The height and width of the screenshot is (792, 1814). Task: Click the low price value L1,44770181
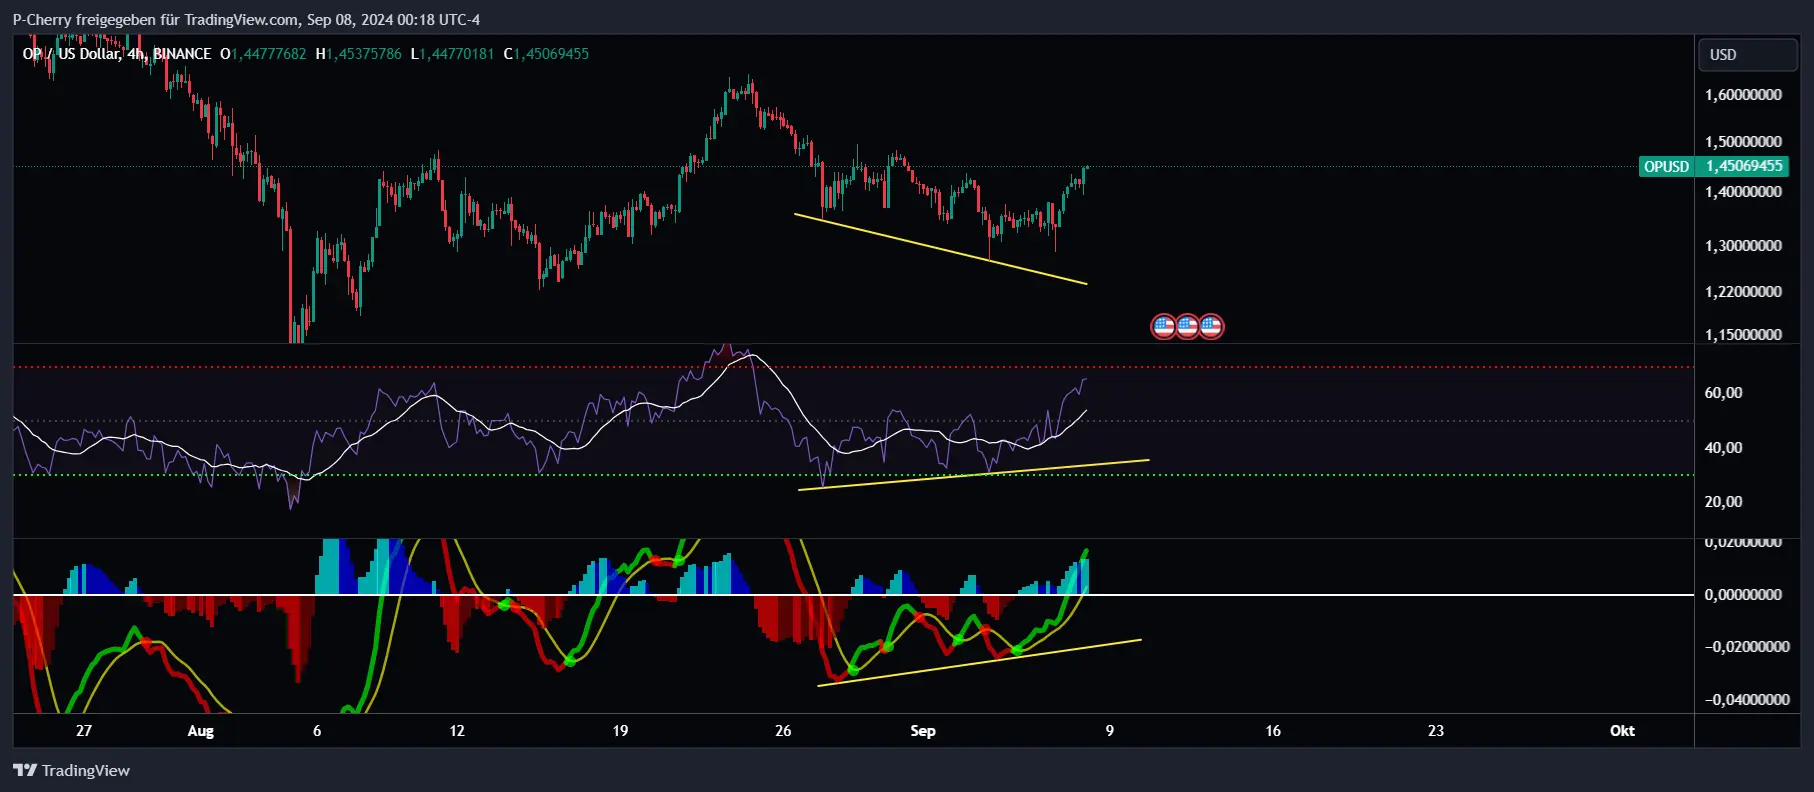coord(452,54)
